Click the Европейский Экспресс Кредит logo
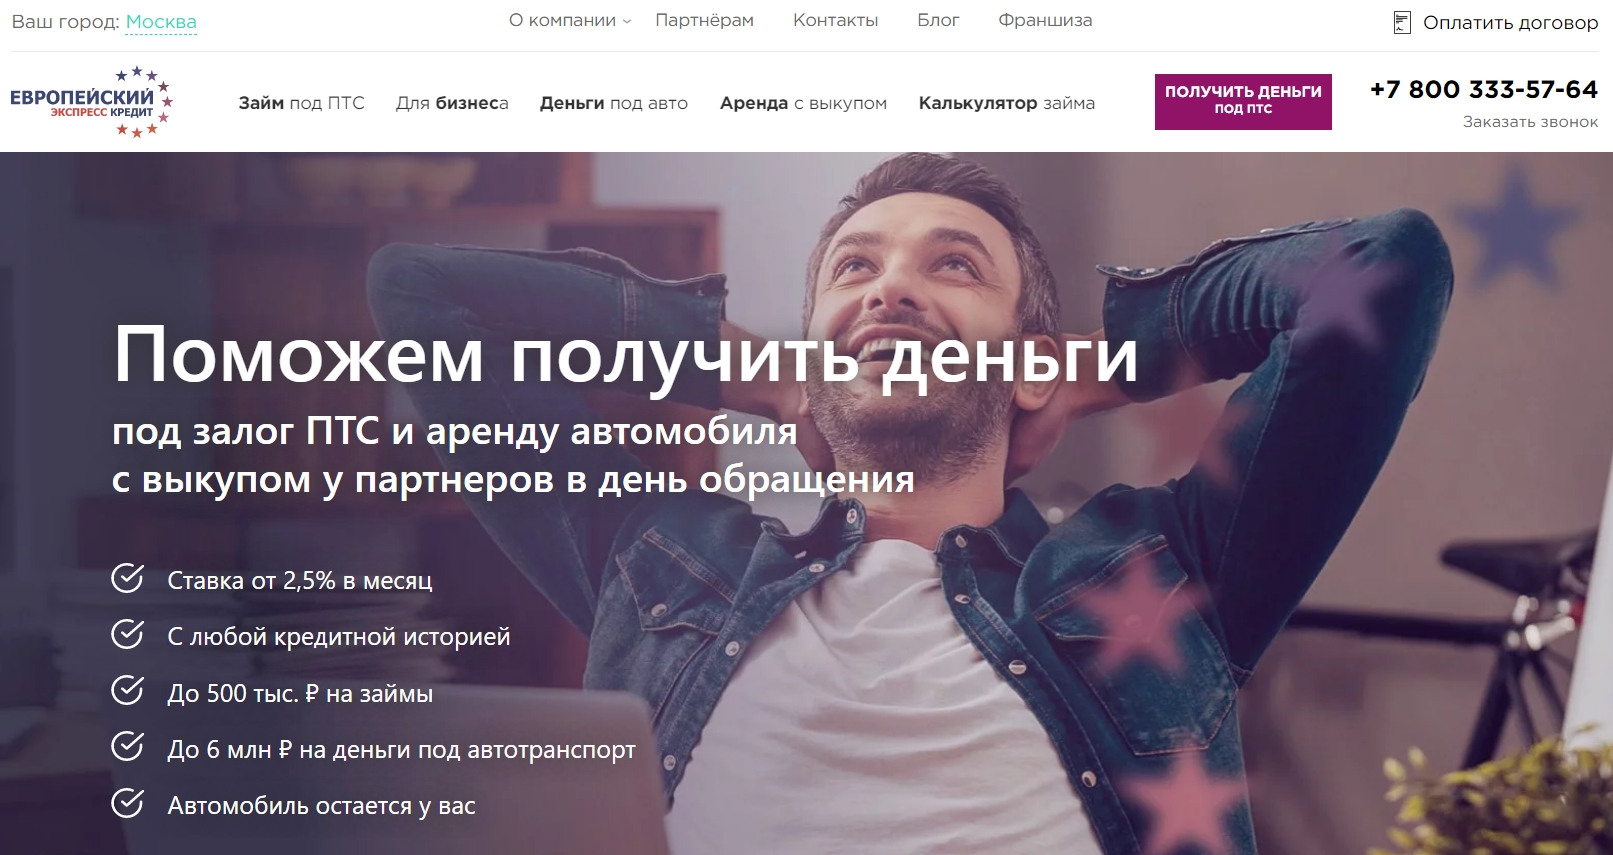The image size is (1613, 855). [x=92, y=102]
